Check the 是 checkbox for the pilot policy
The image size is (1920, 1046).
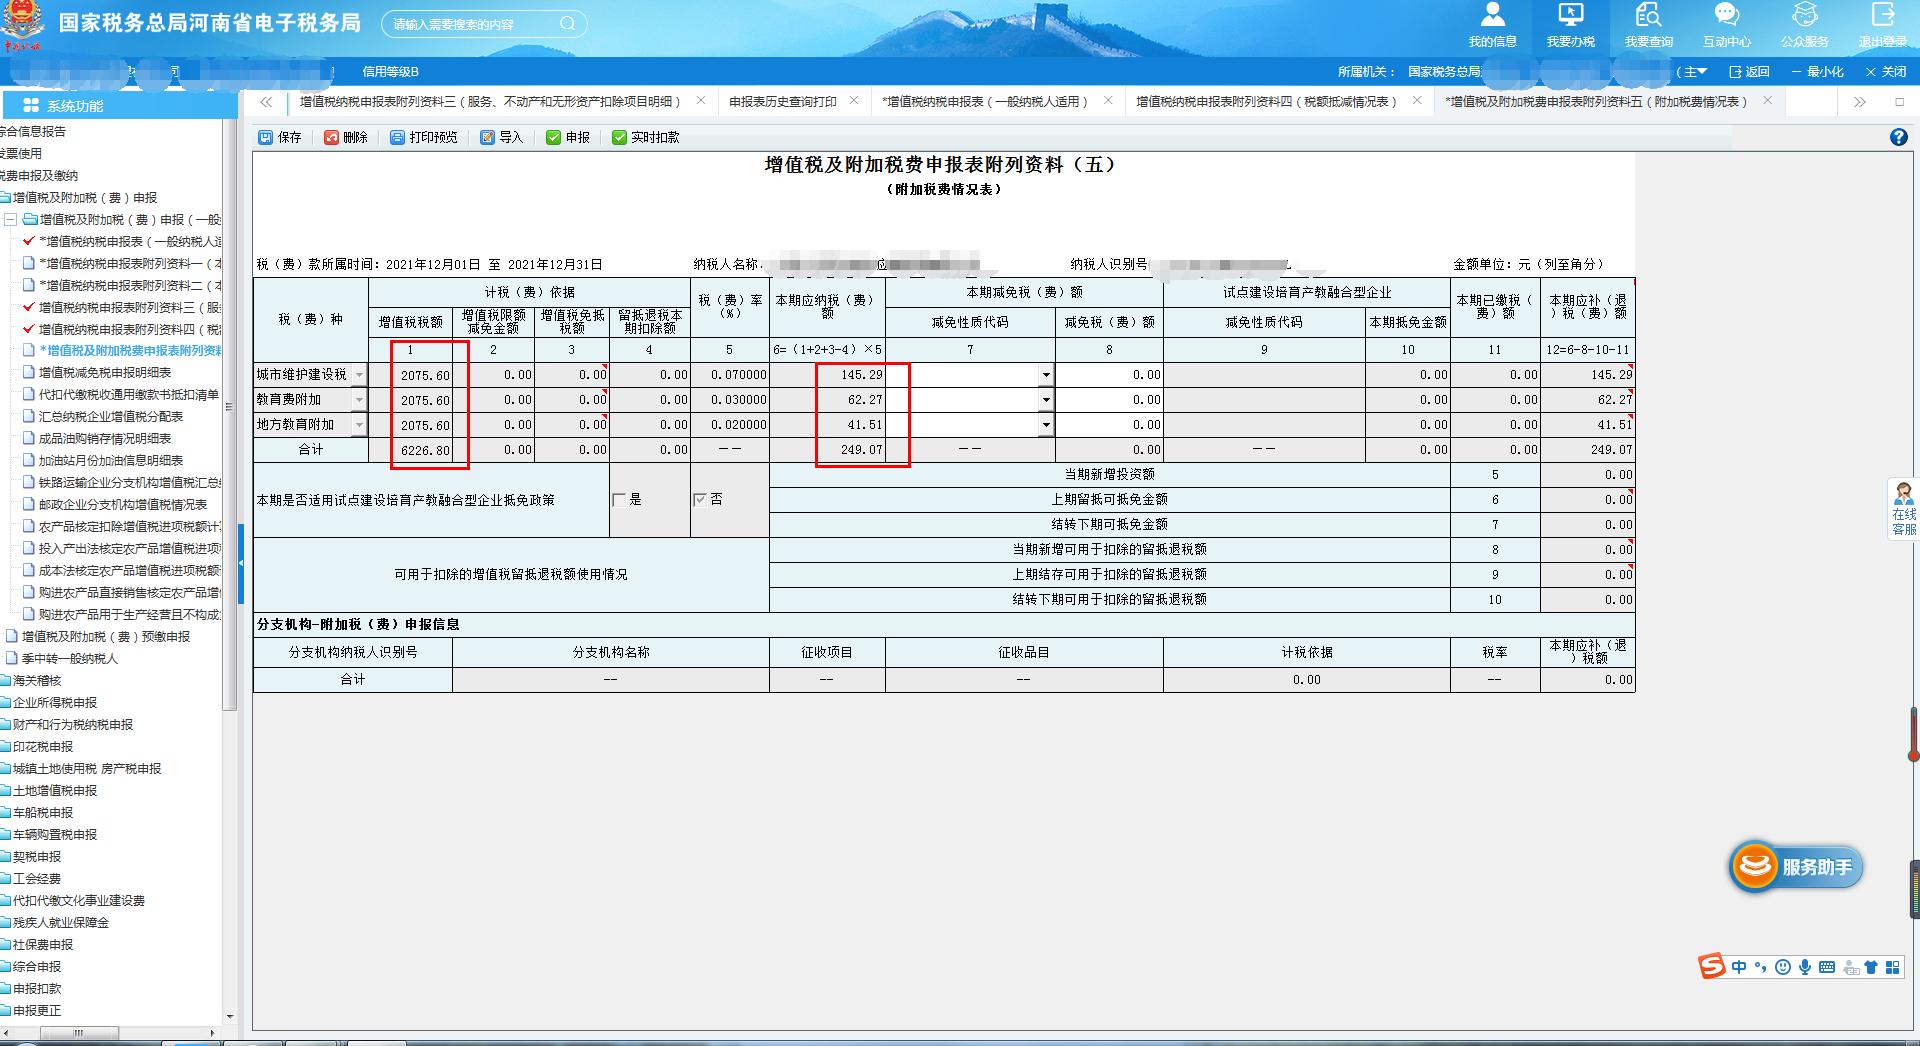[618, 499]
